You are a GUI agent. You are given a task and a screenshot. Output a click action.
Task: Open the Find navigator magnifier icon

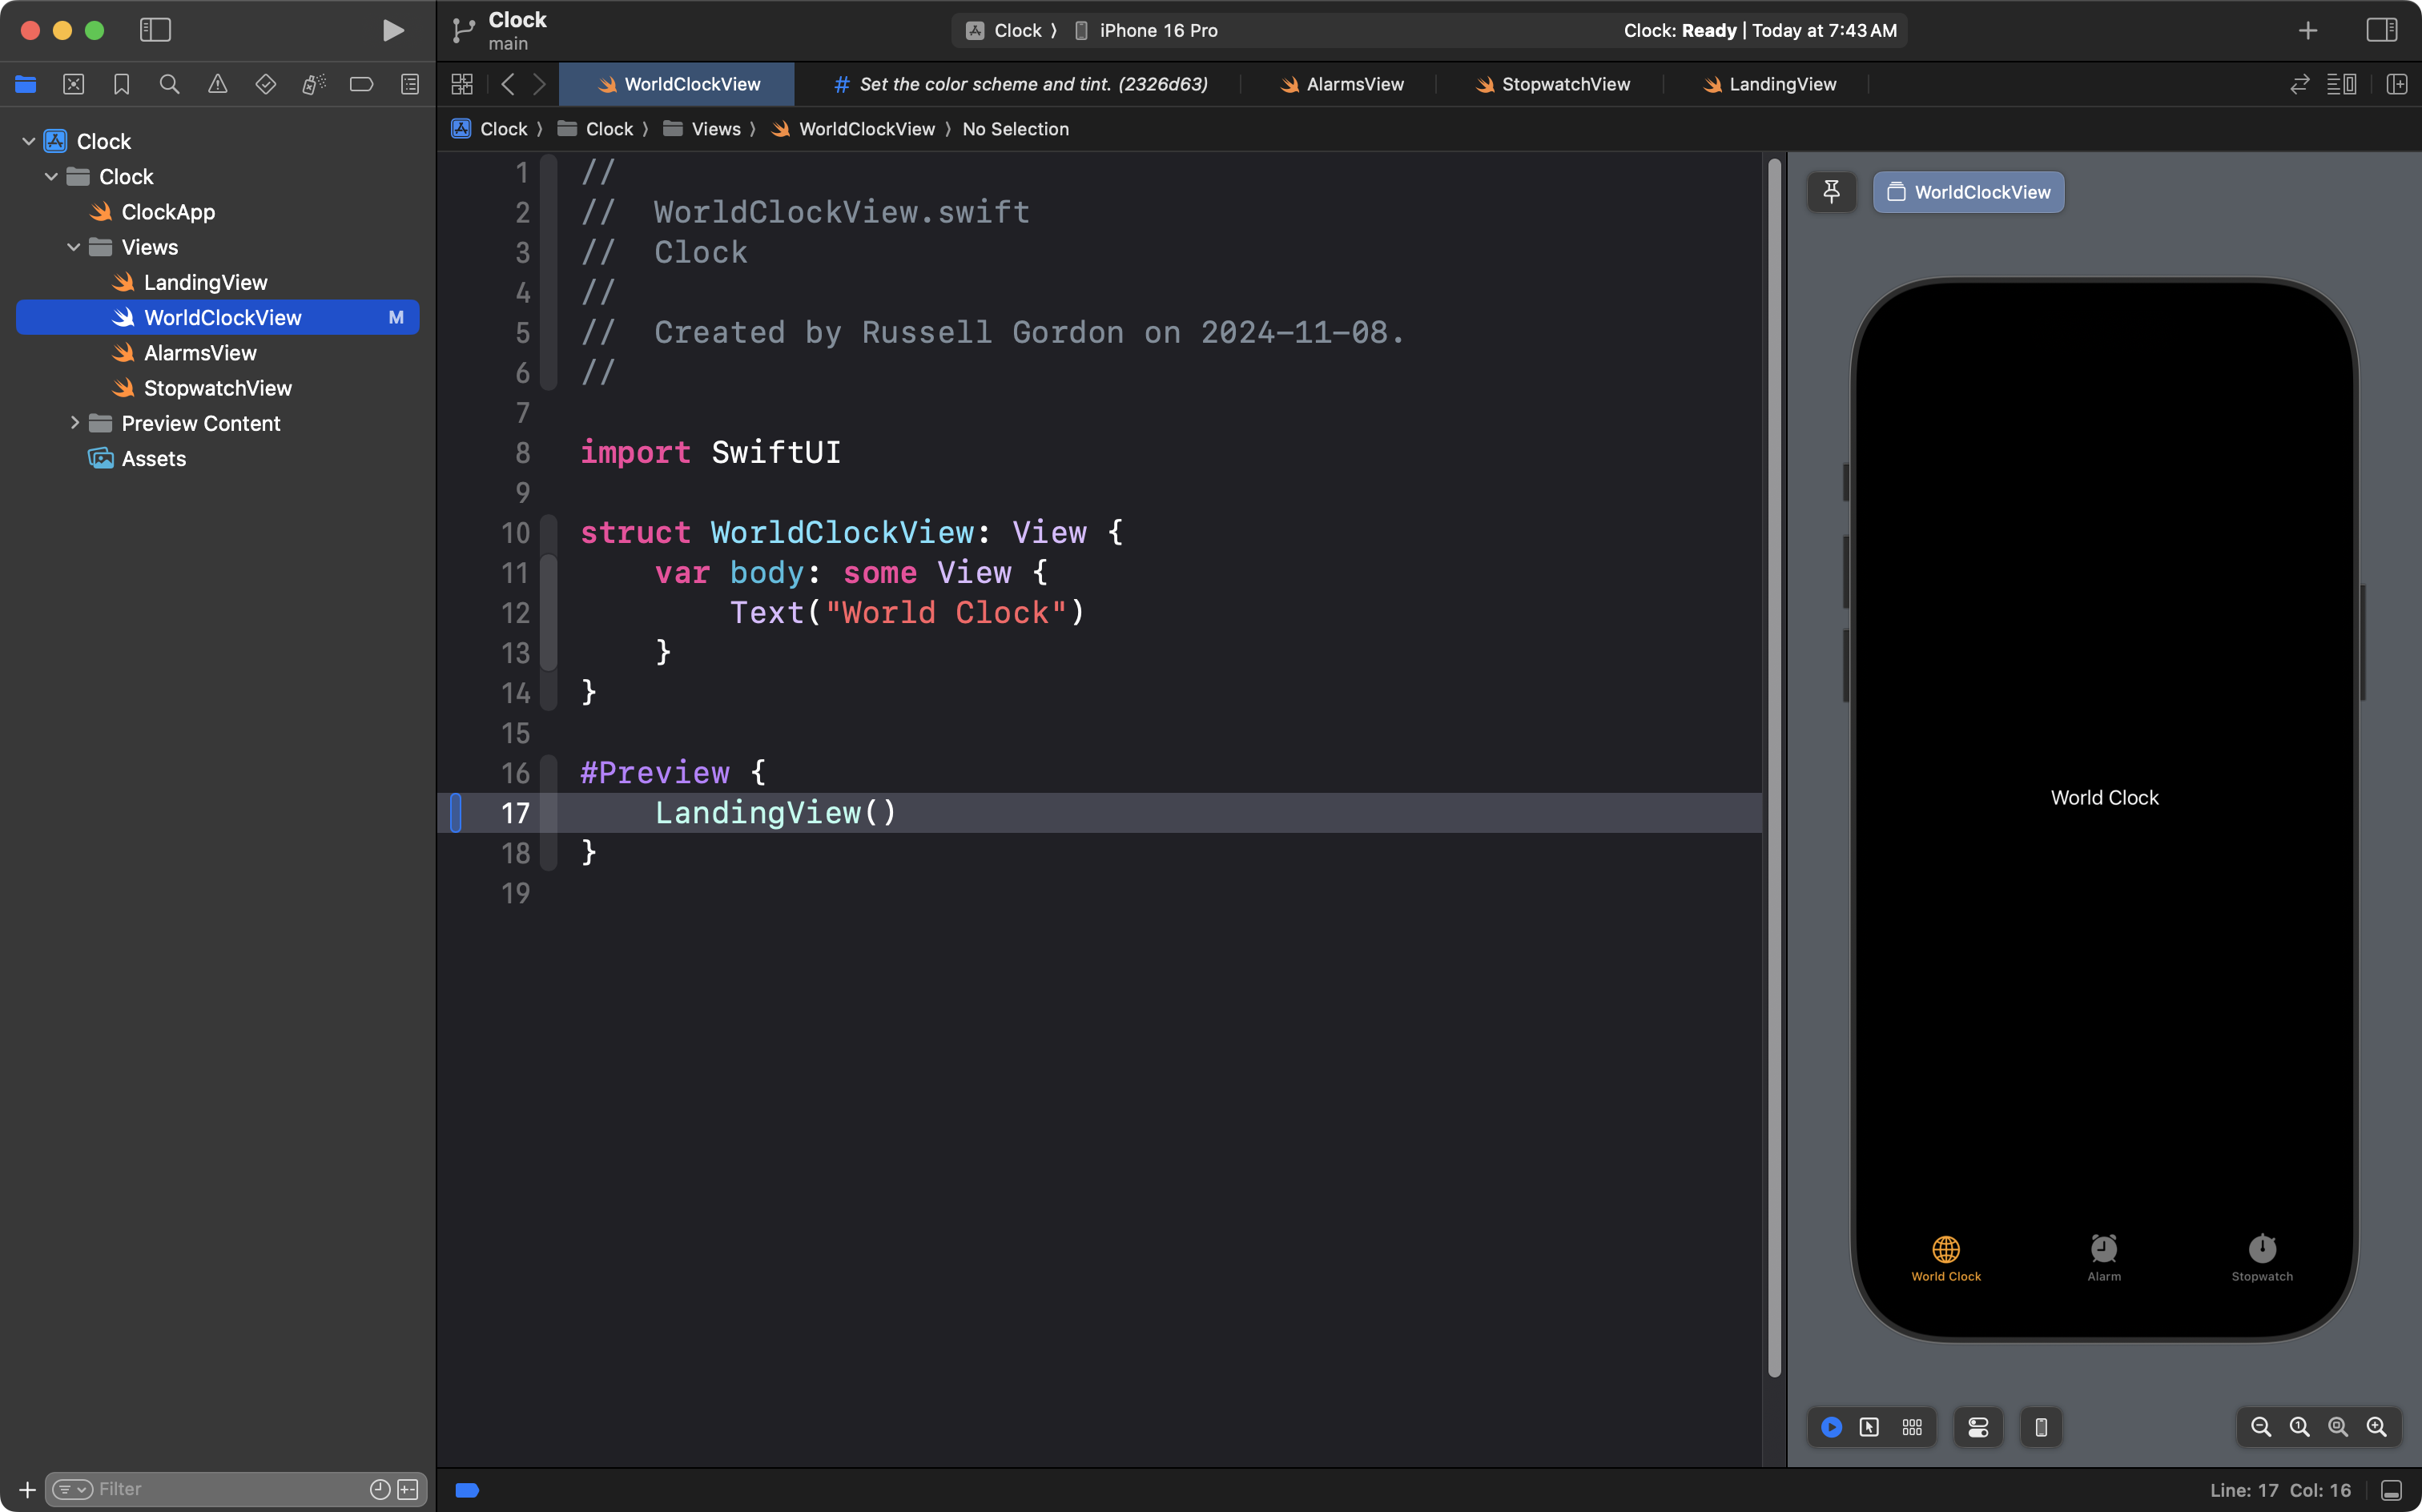point(169,84)
